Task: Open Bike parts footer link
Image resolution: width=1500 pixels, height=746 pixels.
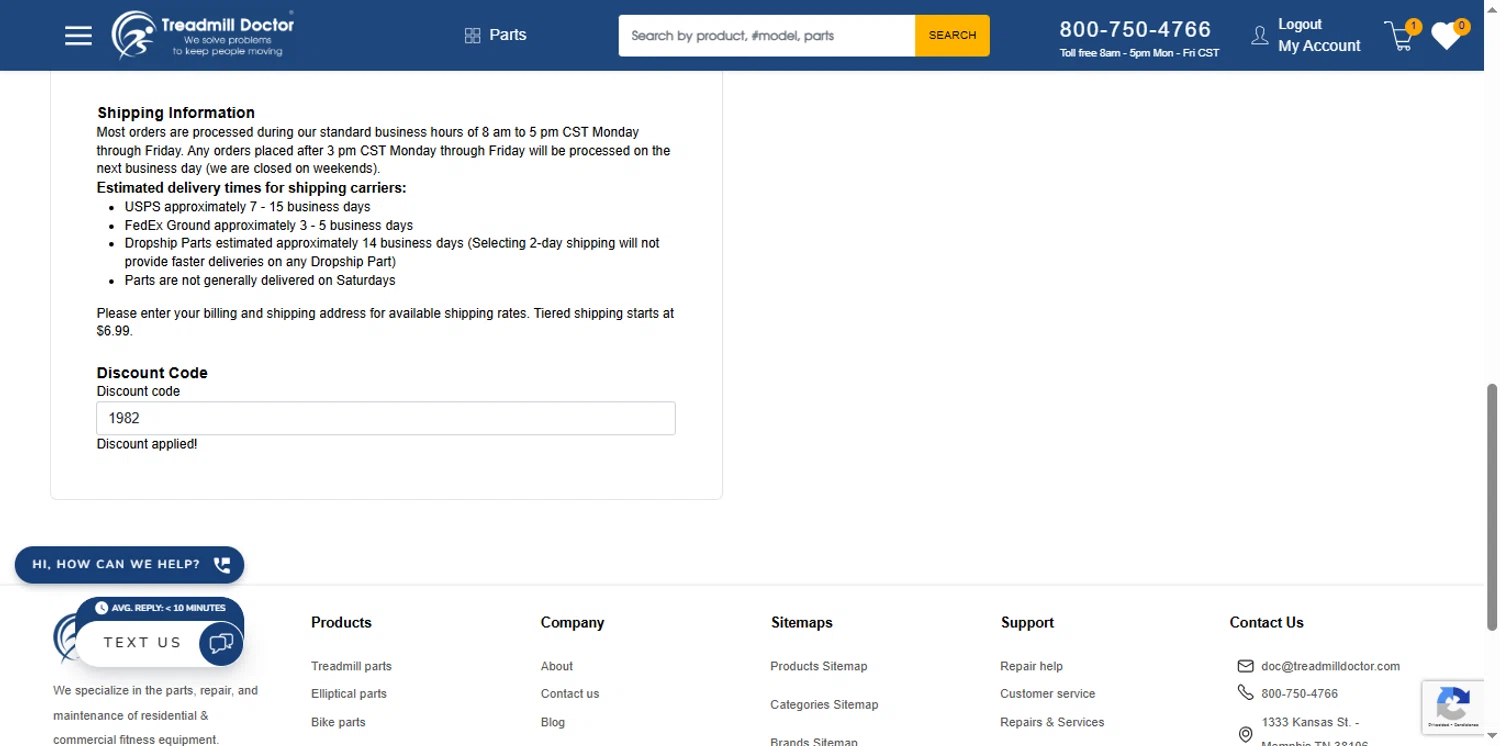Action: pyautogui.click(x=338, y=722)
